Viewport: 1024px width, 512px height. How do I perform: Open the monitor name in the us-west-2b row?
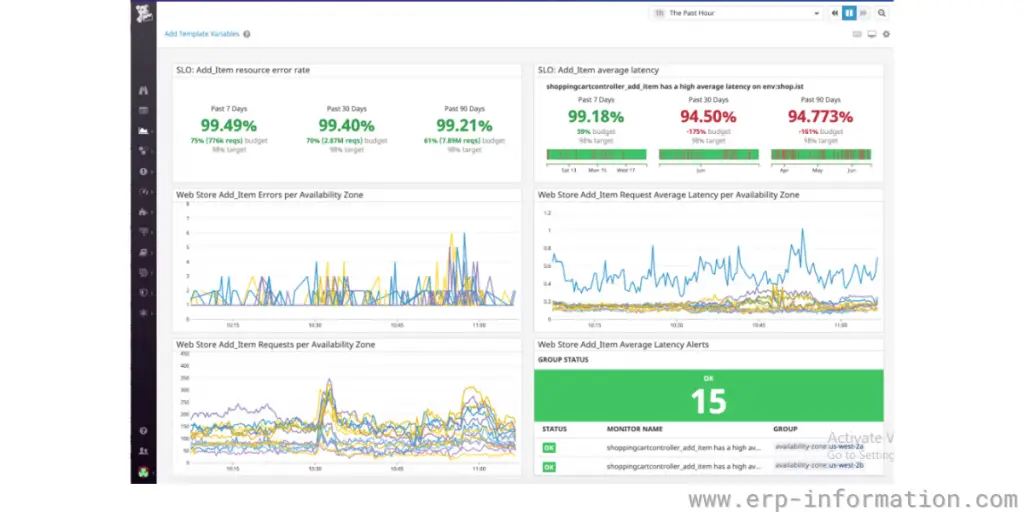click(684, 467)
